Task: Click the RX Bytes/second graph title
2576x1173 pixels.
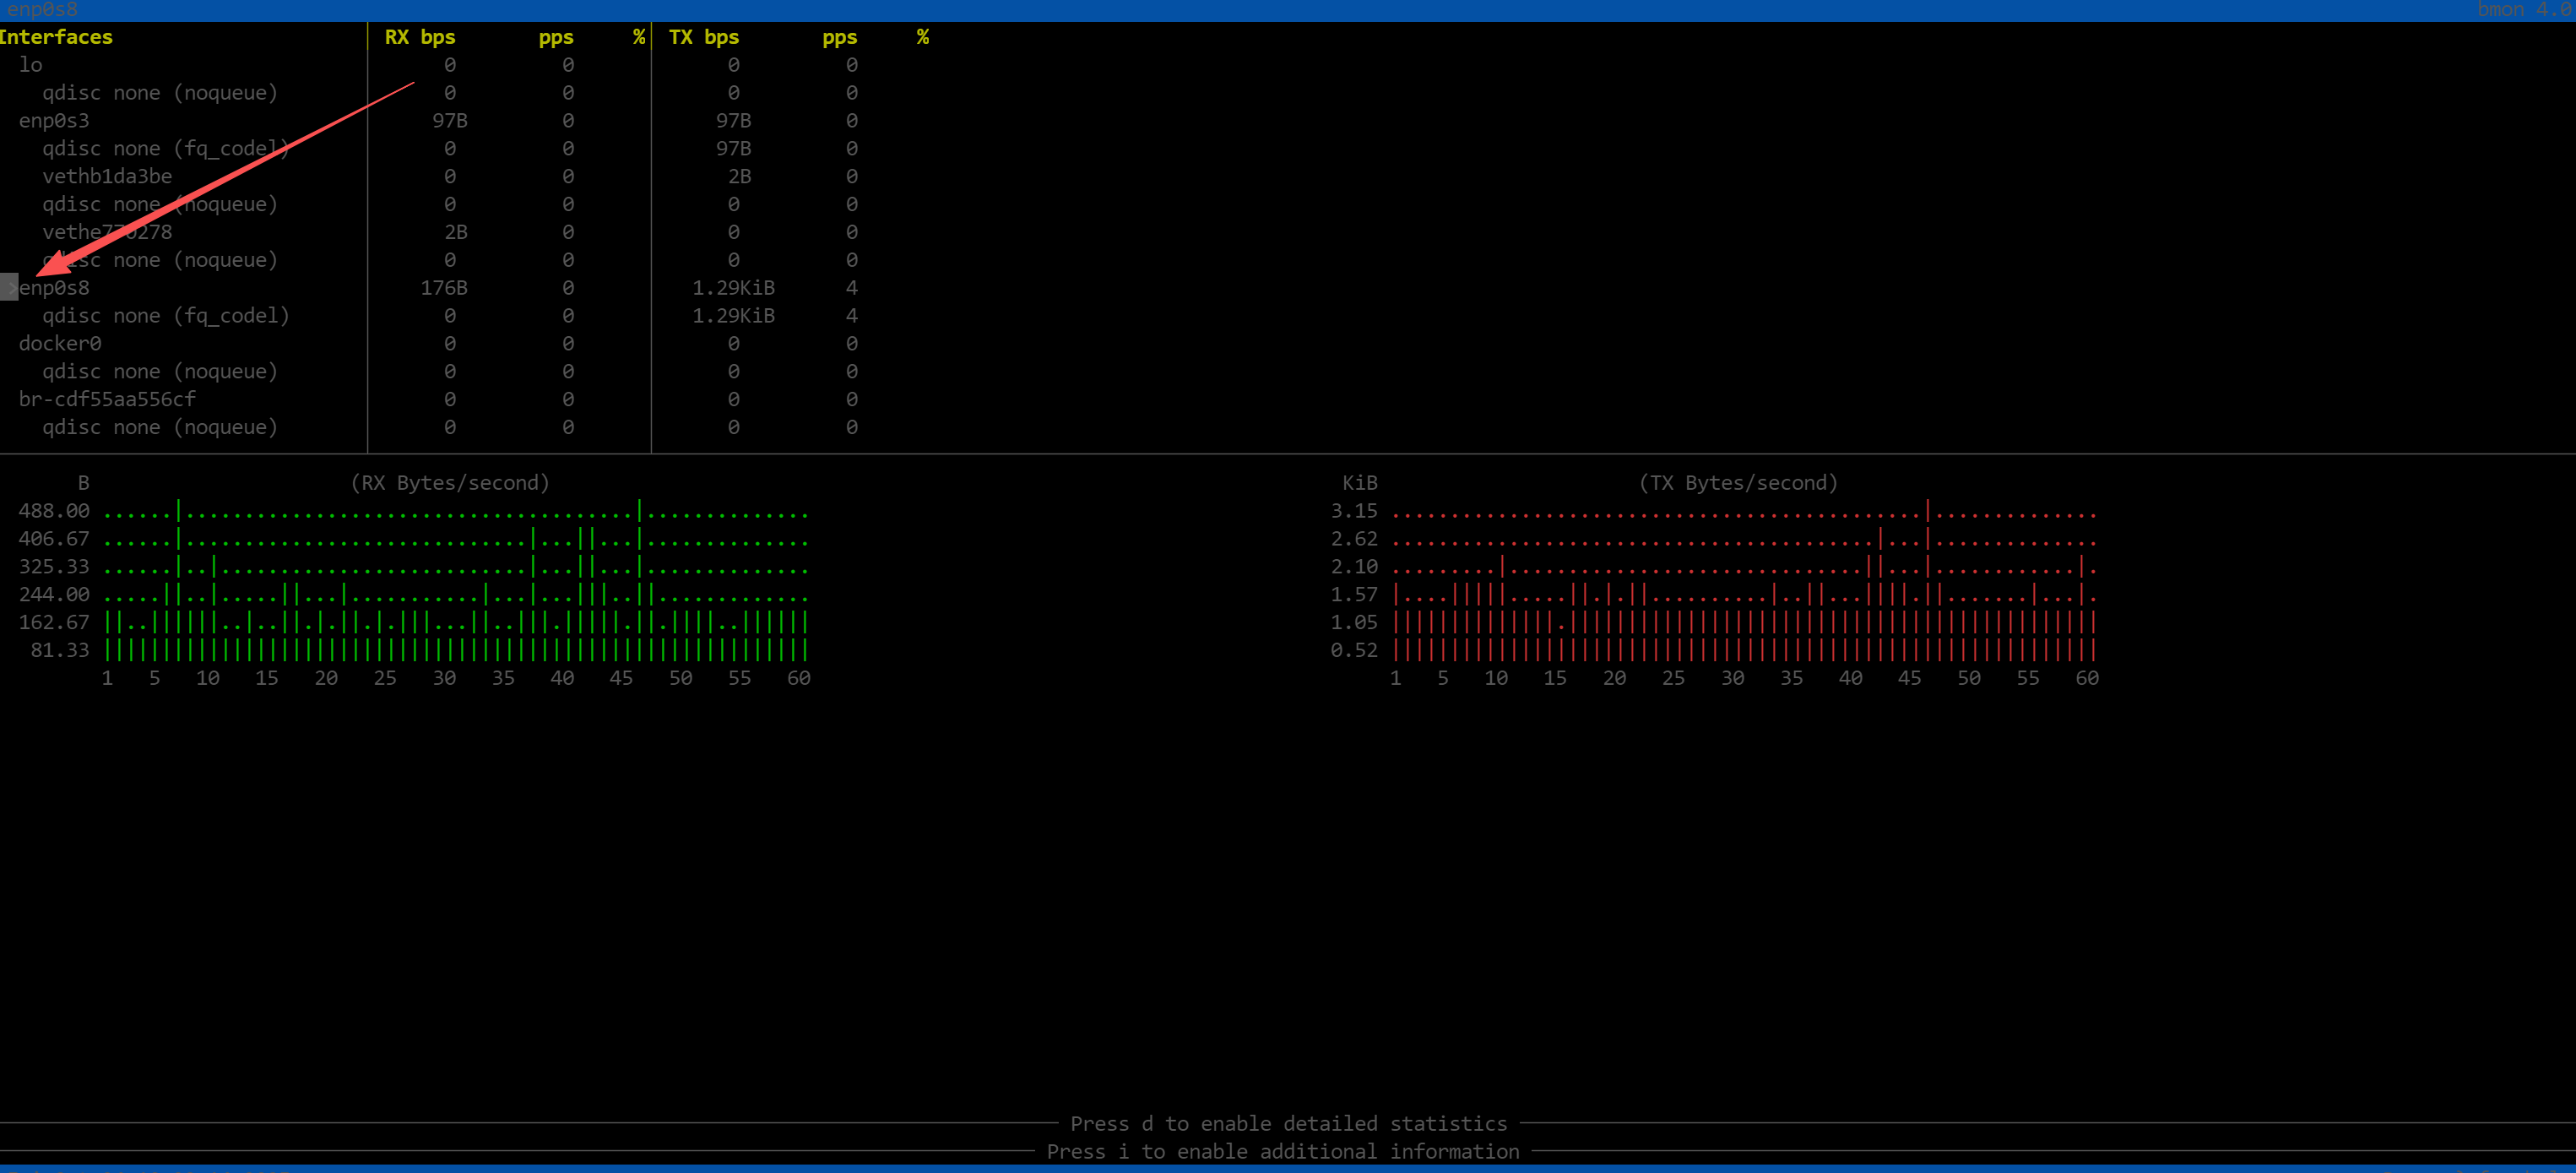Action: [450, 483]
